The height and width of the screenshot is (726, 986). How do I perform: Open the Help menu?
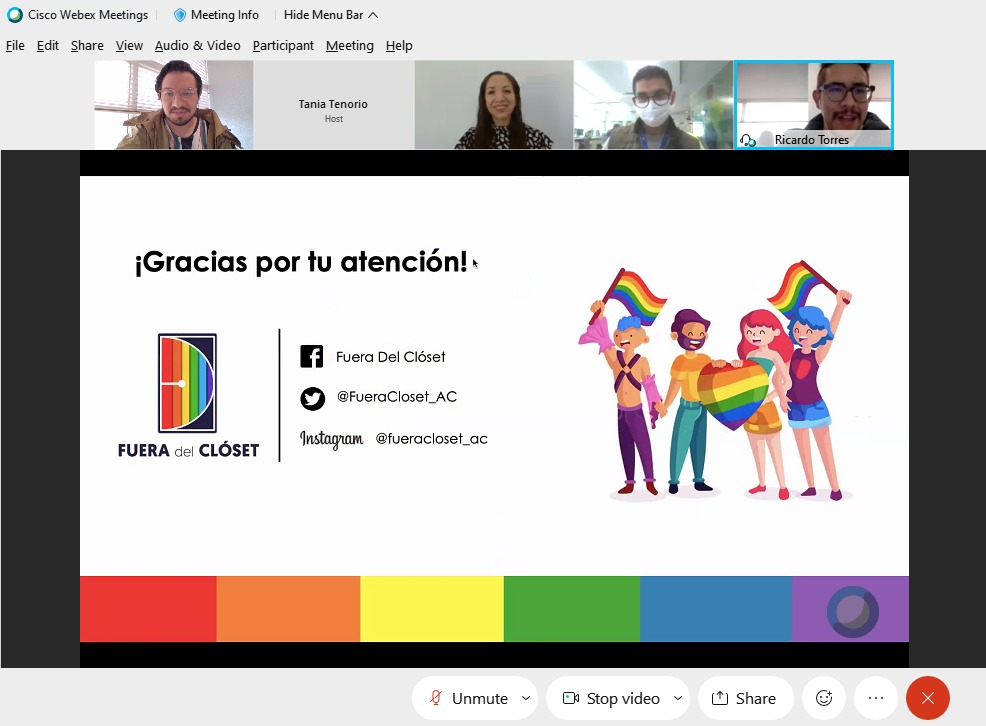[399, 45]
